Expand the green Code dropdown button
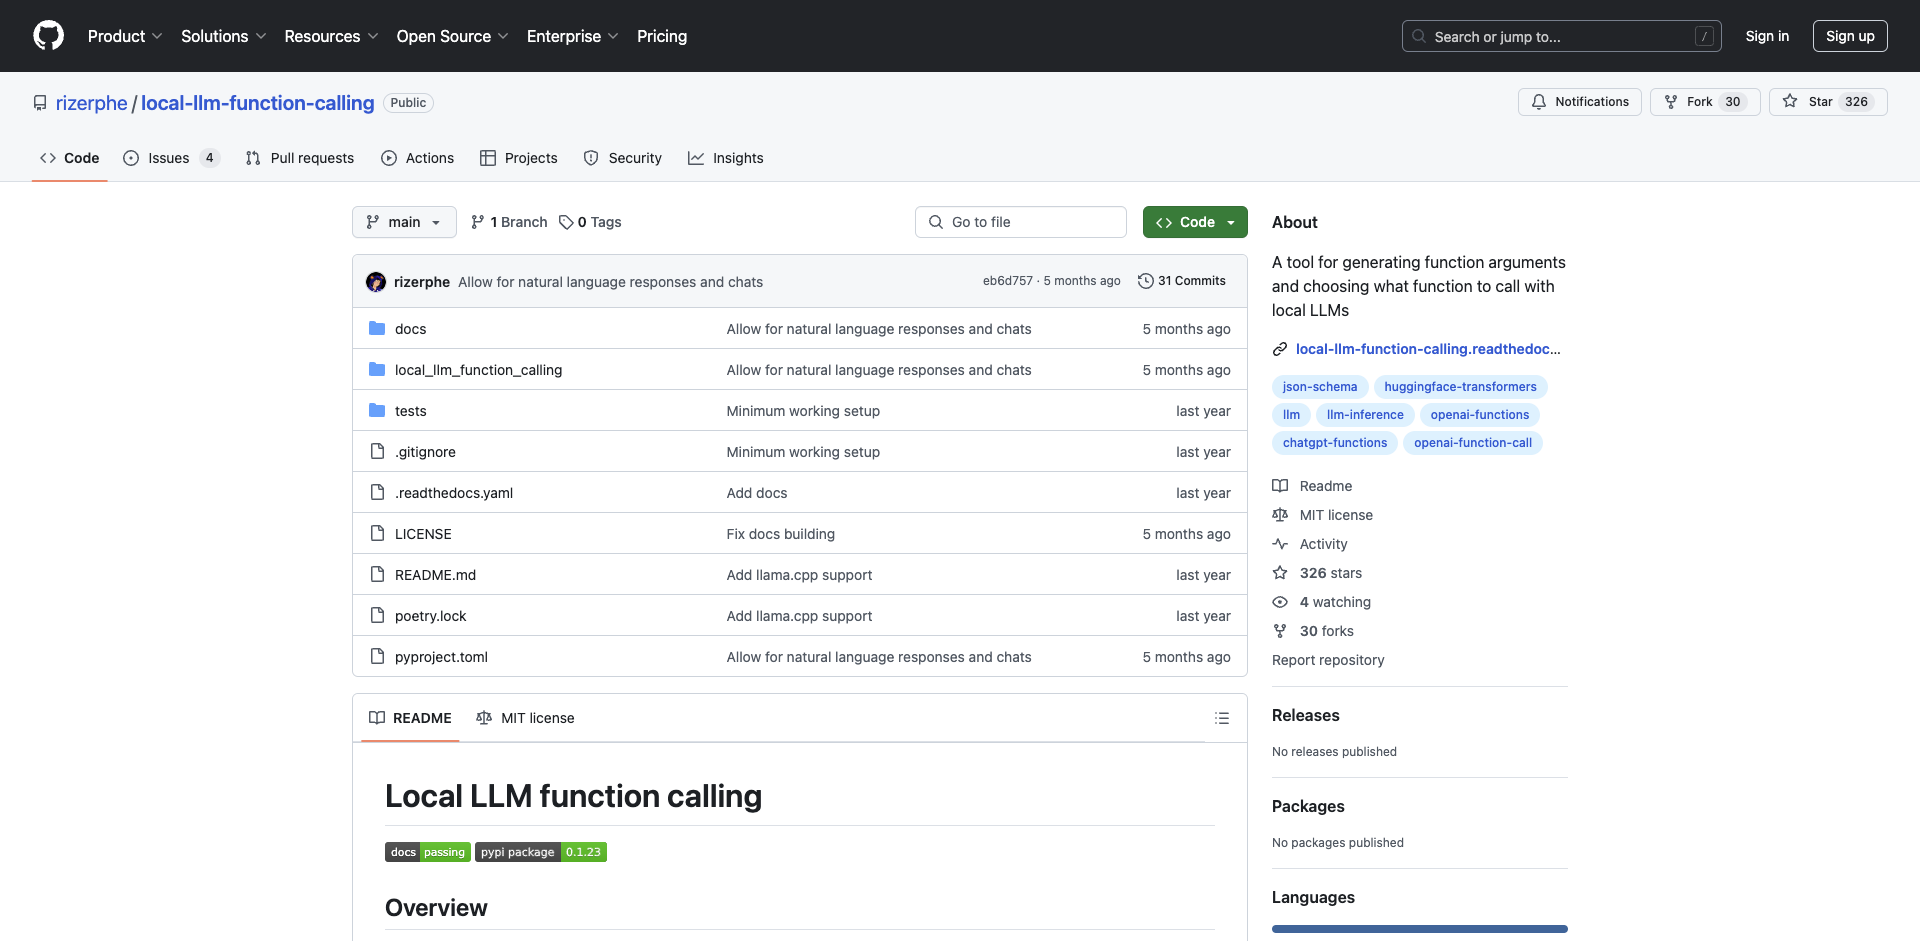Screen dimensions: 1920x941 pyautogui.click(x=1195, y=222)
